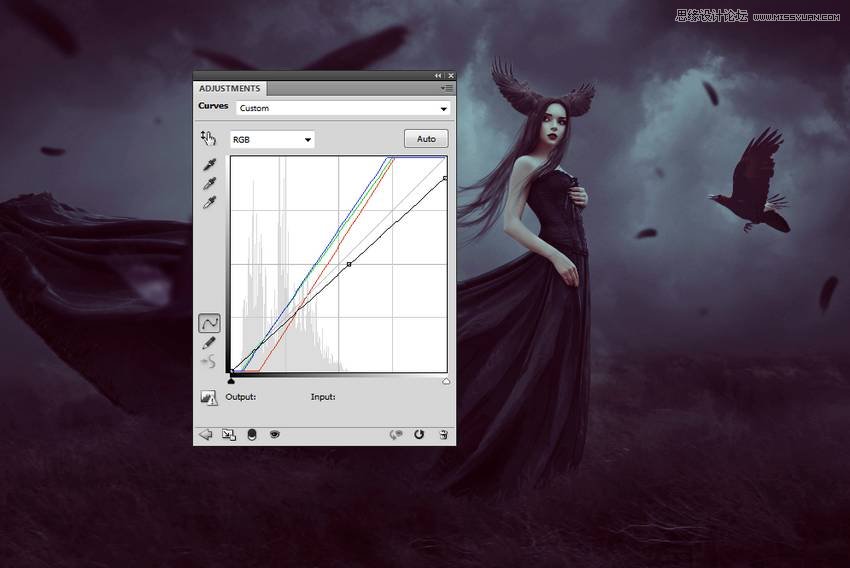This screenshot has width=850, height=568.
Task: Click the smooth curve values icon
Action: [x=209, y=362]
